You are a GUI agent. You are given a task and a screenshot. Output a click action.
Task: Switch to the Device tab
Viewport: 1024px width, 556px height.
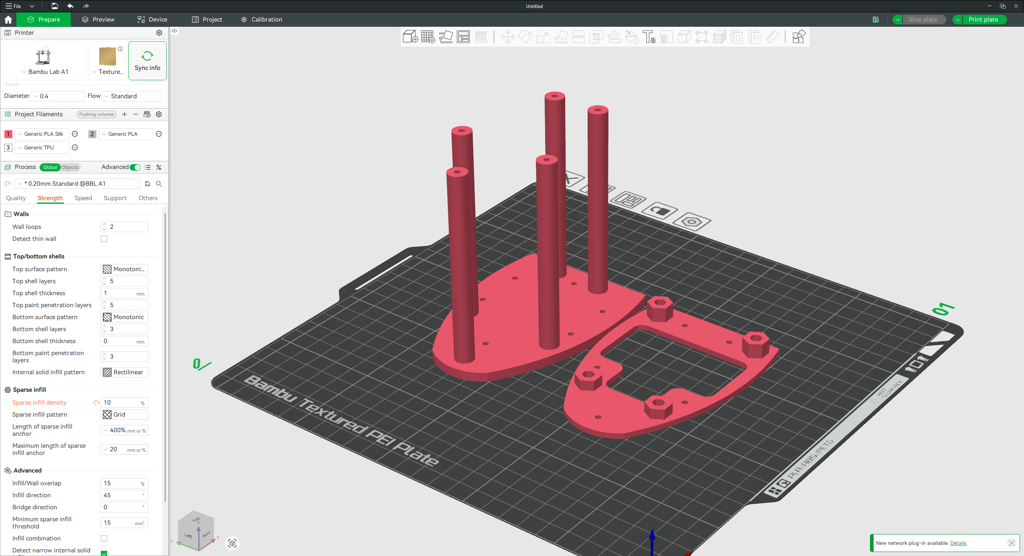coord(152,20)
